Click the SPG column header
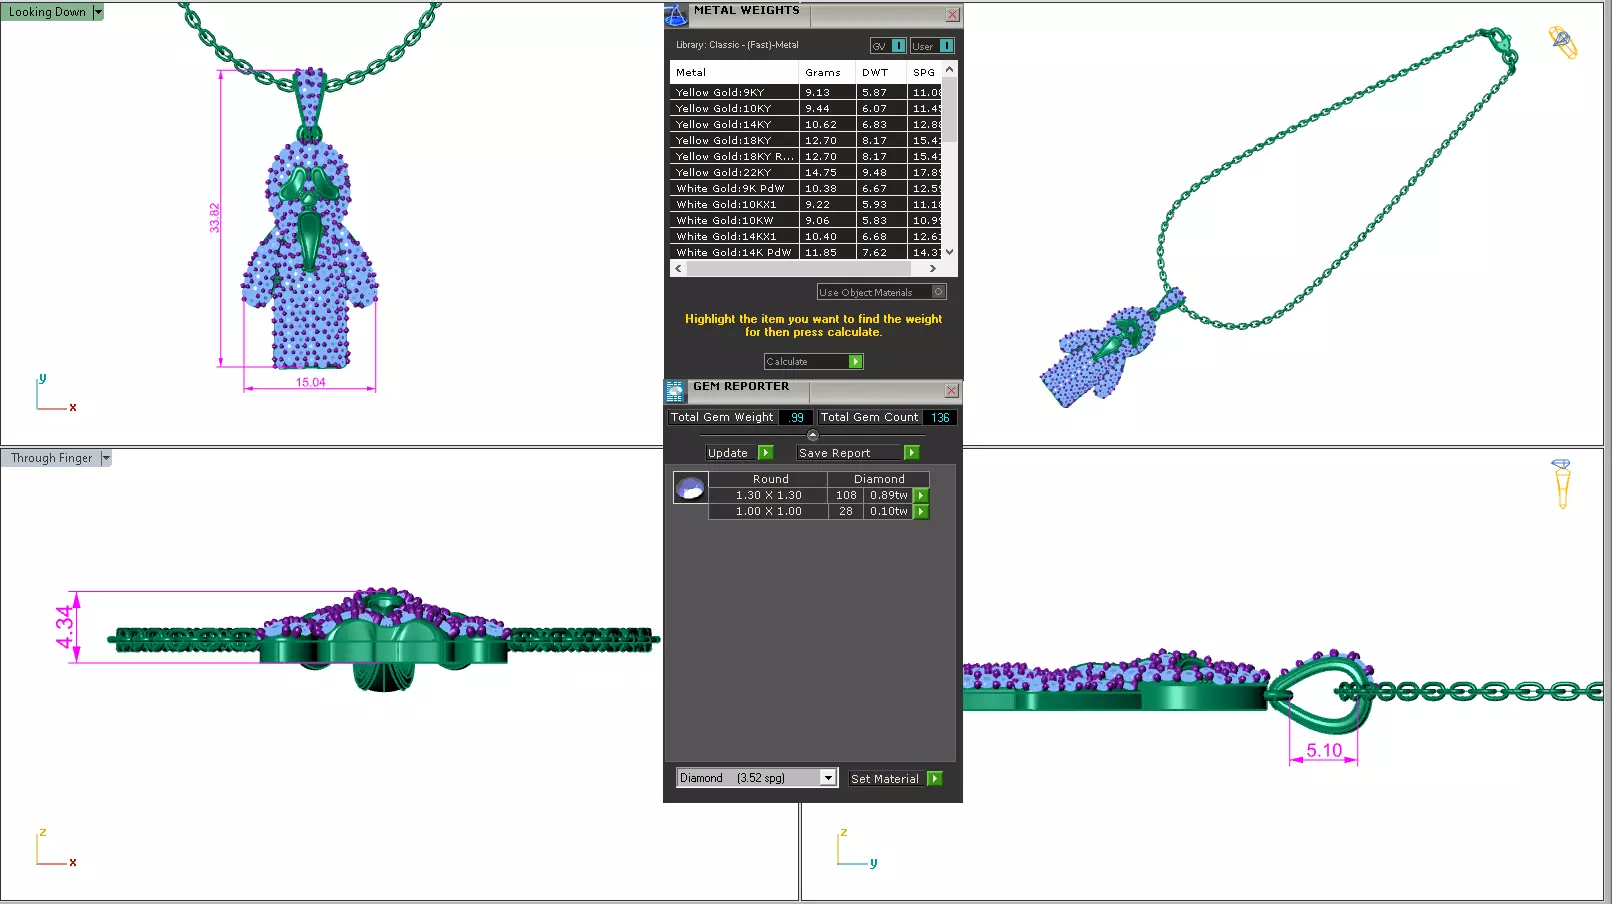1612x904 pixels. point(924,73)
